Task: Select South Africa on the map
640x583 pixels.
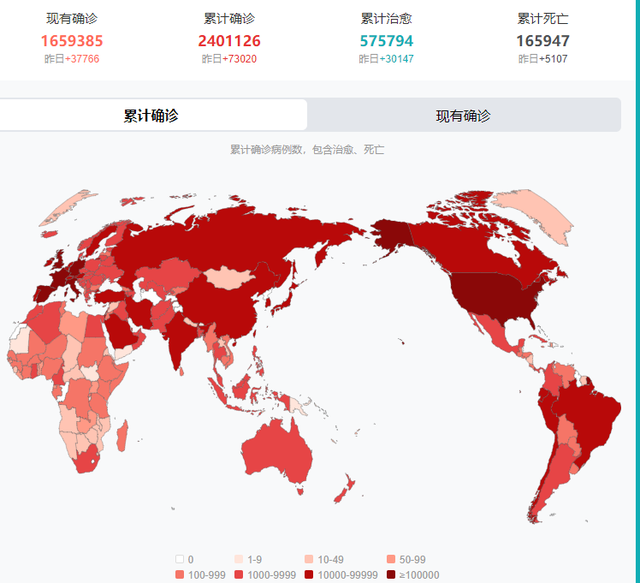Action: pos(87,461)
